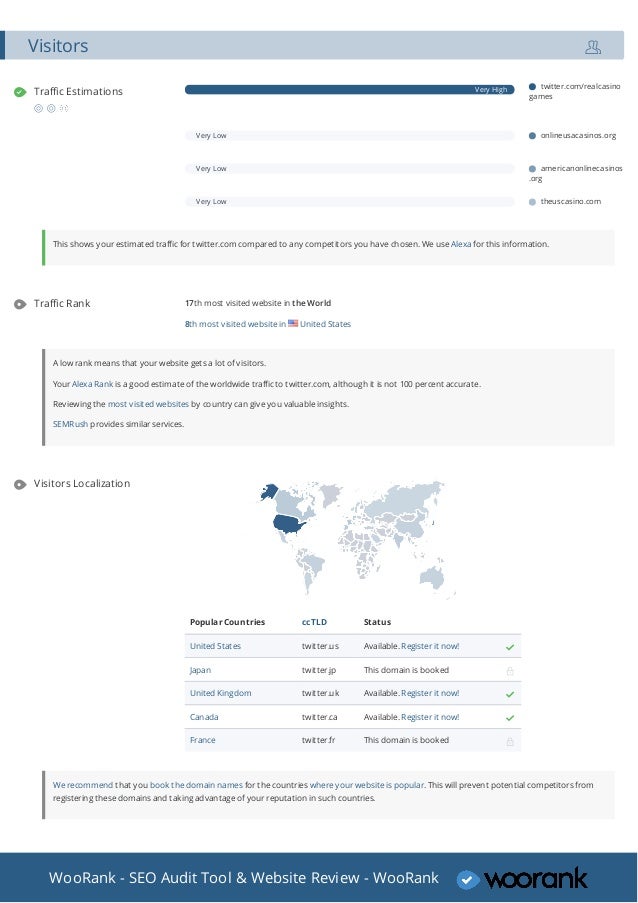Open the most visited websites link

(x=148, y=404)
